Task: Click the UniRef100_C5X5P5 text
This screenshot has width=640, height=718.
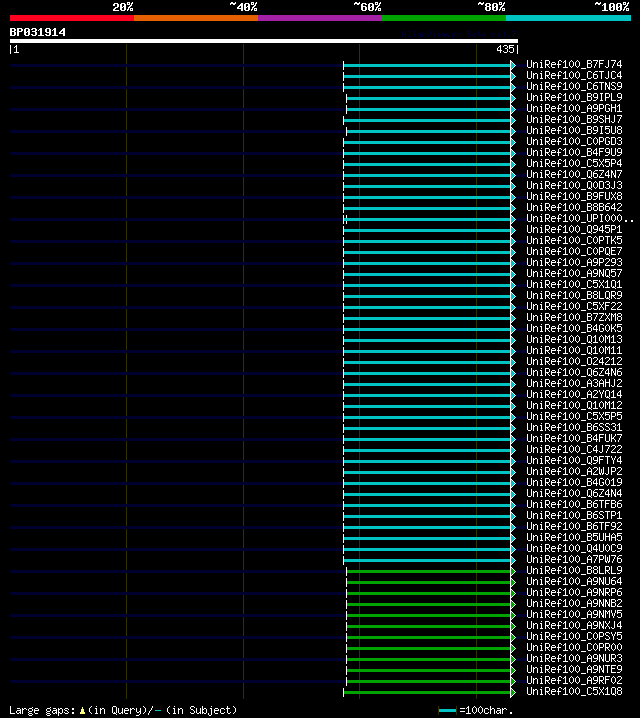Action: [574, 416]
